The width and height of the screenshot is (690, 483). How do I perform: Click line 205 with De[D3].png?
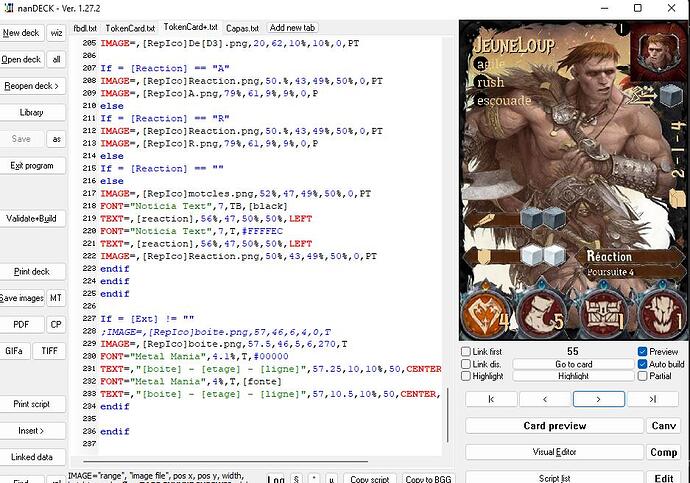coord(230,43)
